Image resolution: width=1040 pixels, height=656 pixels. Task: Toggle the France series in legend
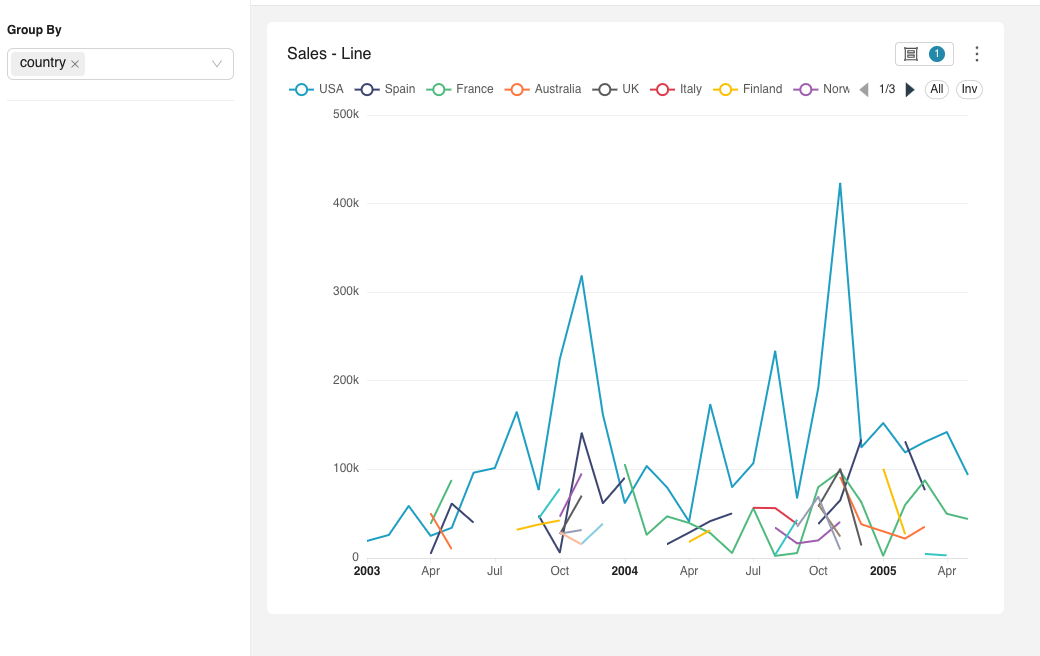461,89
